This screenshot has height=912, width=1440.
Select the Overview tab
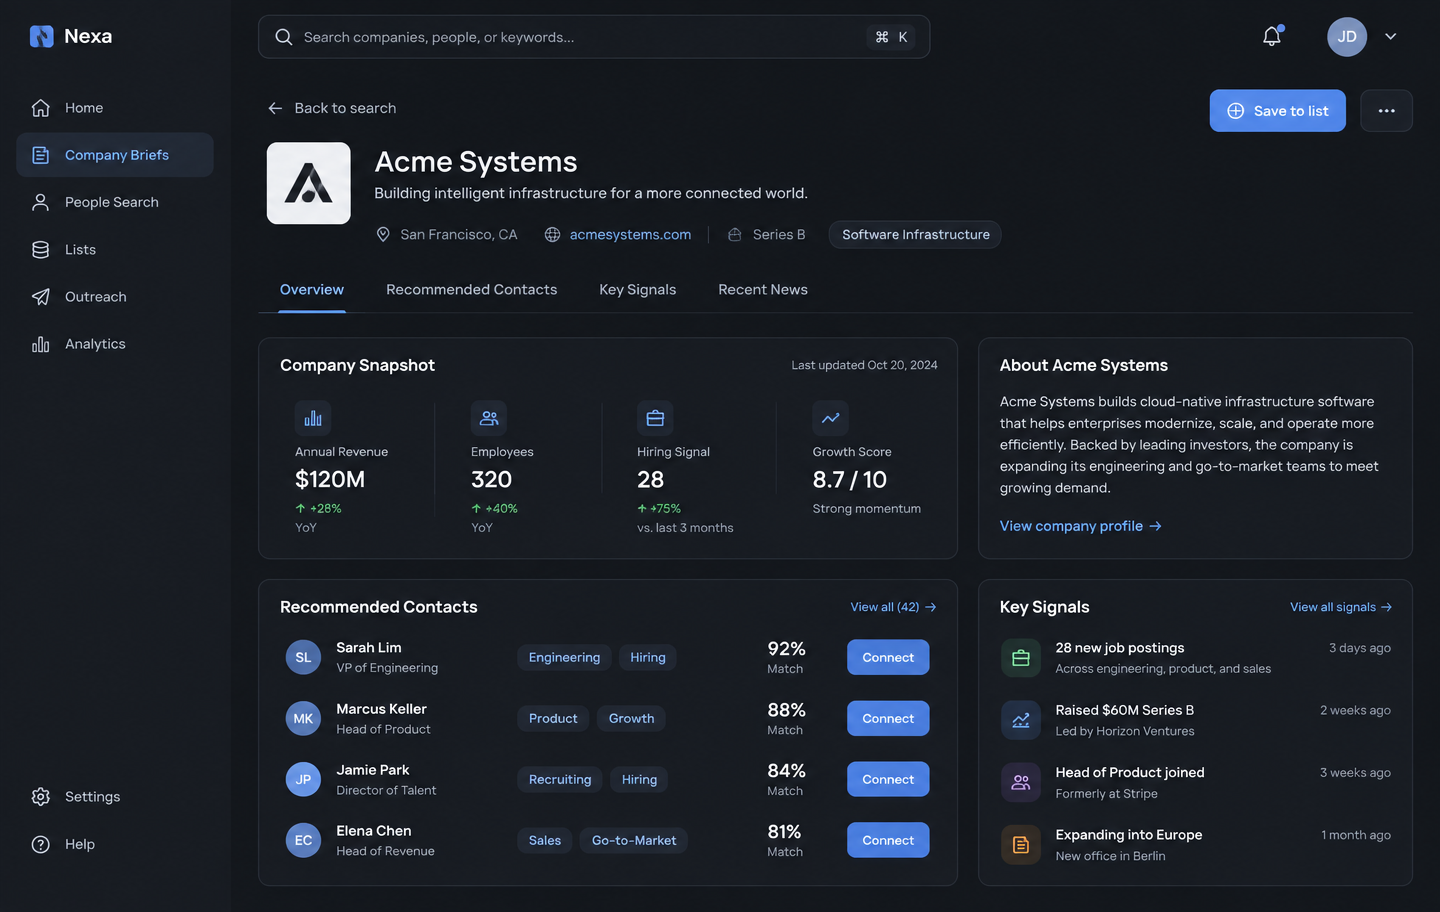point(312,290)
